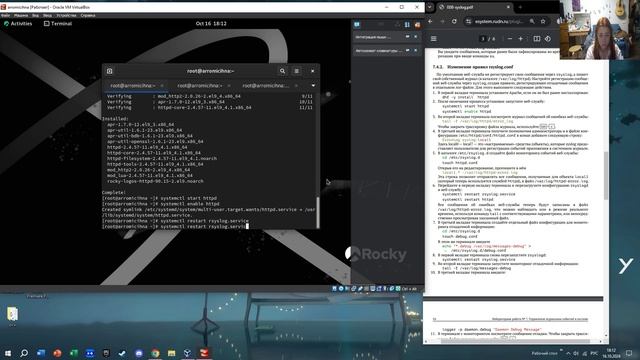Zoom out the PDF with minus button
The height and width of the screenshot is (360, 640).
click(510, 39)
